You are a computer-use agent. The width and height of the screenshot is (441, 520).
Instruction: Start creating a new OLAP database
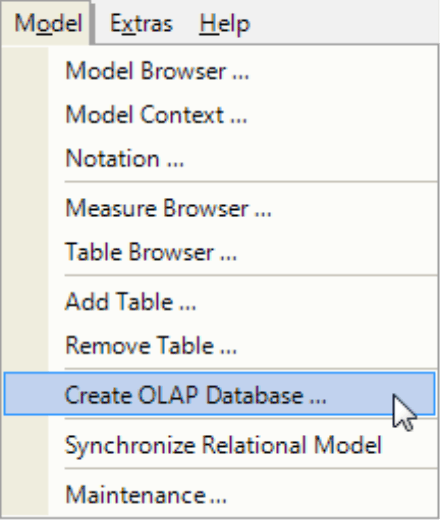219,394
